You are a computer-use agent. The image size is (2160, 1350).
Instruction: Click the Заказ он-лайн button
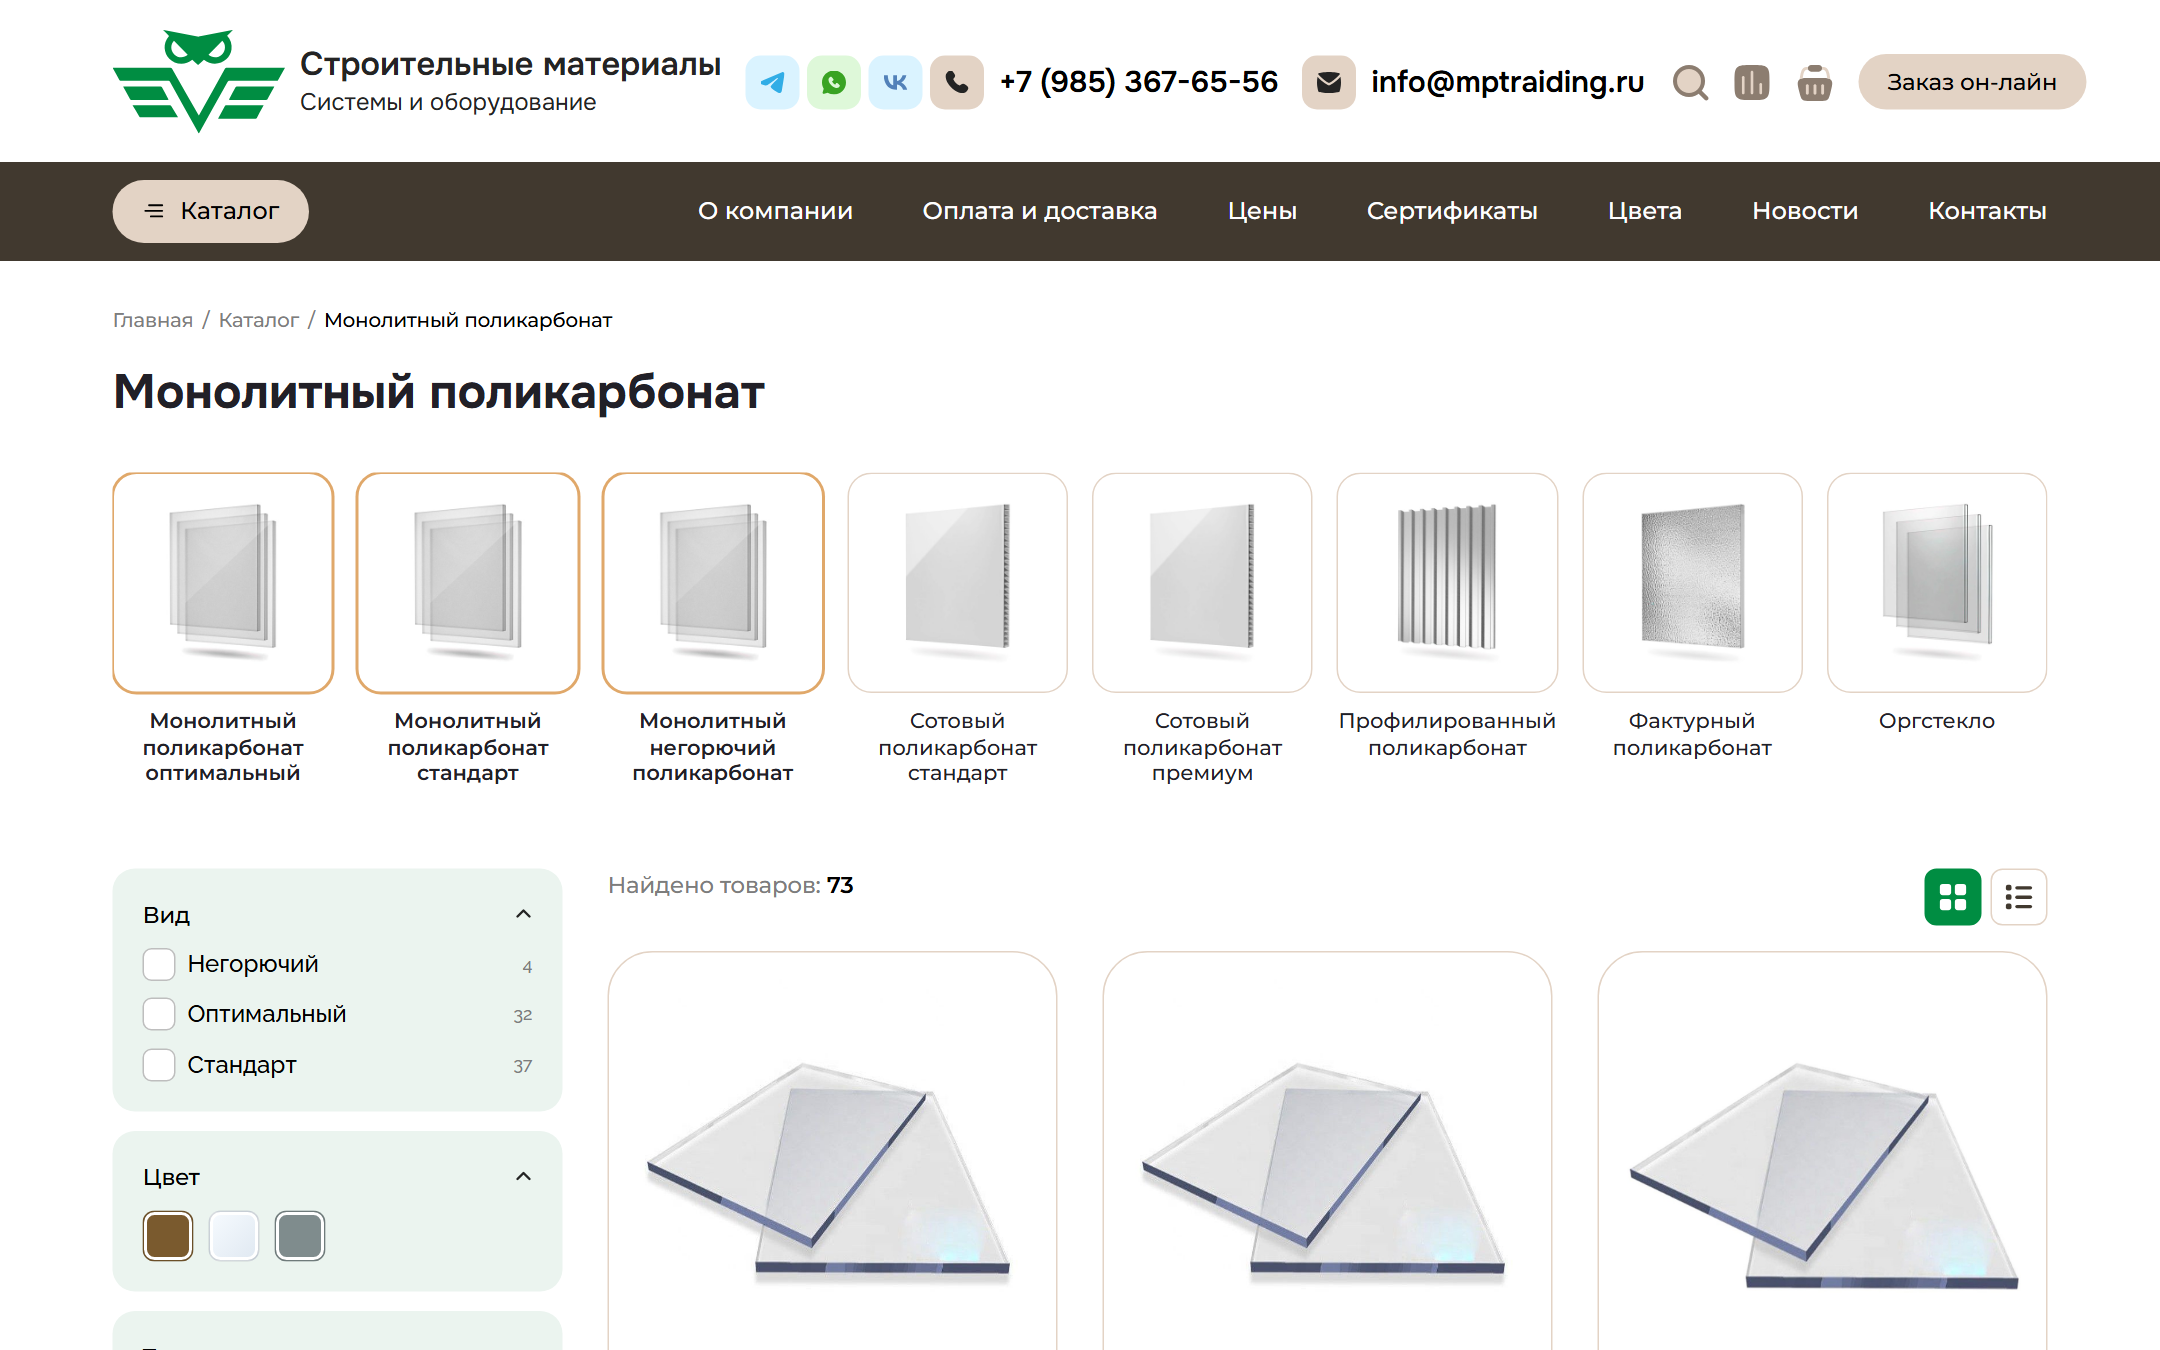1971,82
